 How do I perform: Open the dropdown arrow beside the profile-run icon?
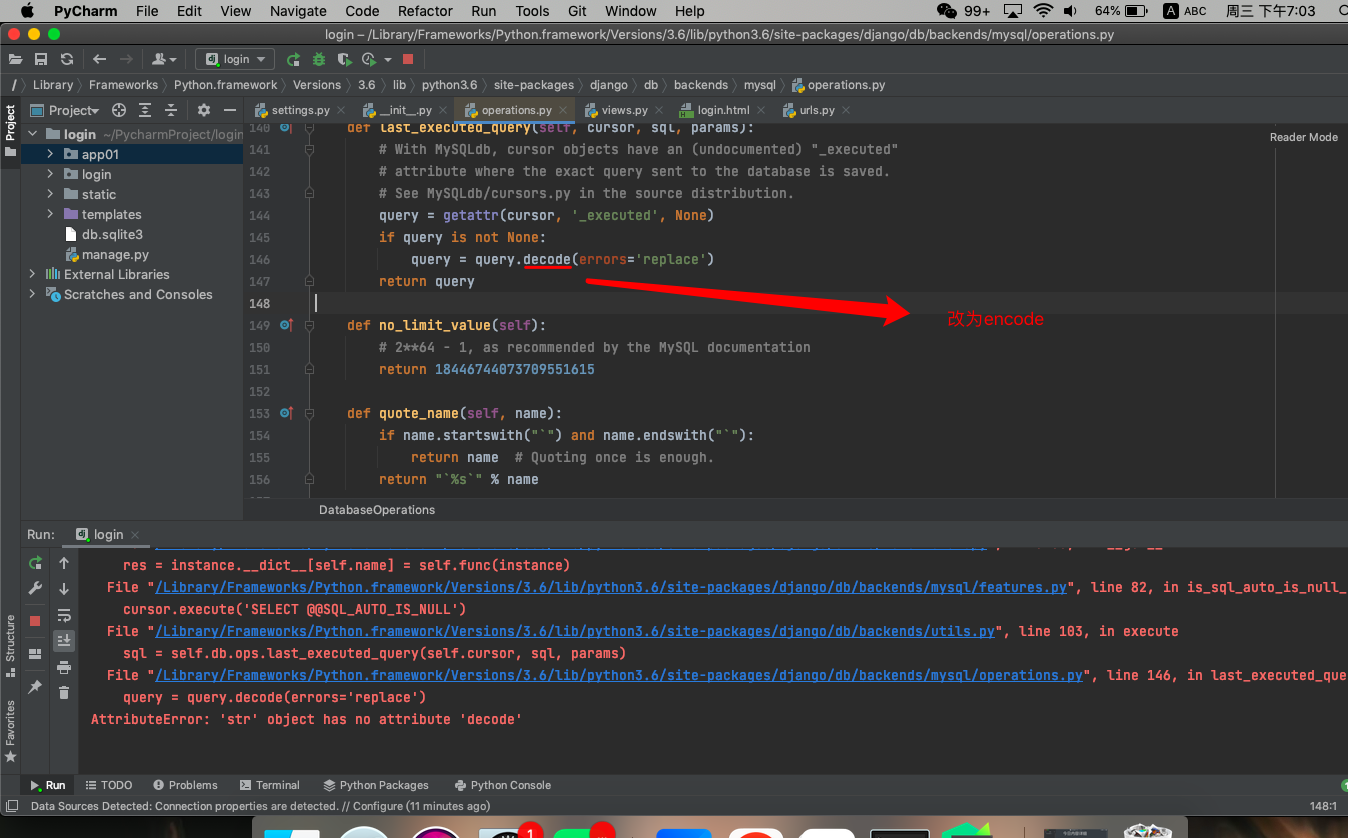coord(388,59)
